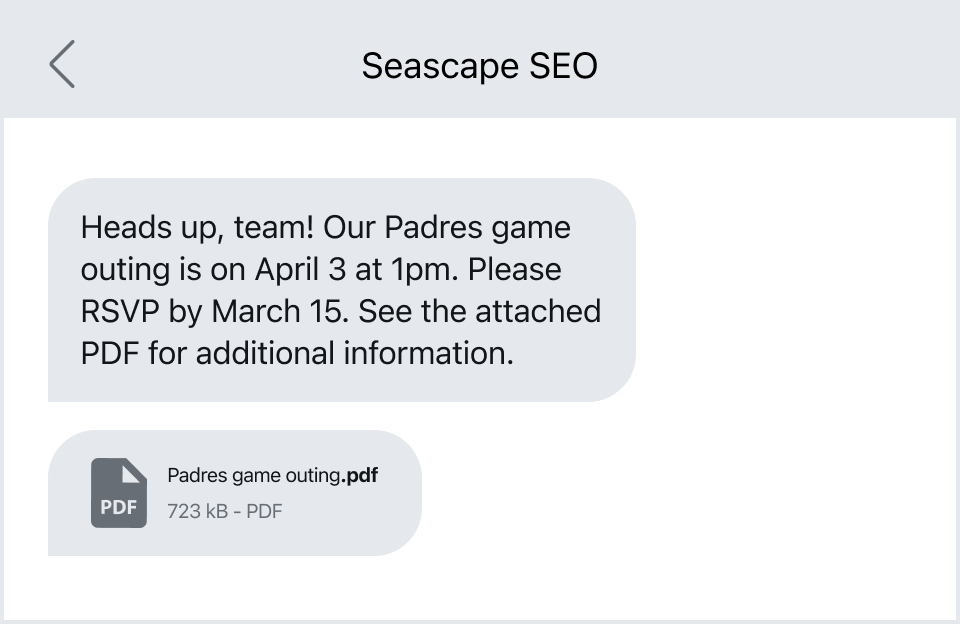Click the bold .pdf file extension
The width and height of the screenshot is (960, 624).
point(361,475)
